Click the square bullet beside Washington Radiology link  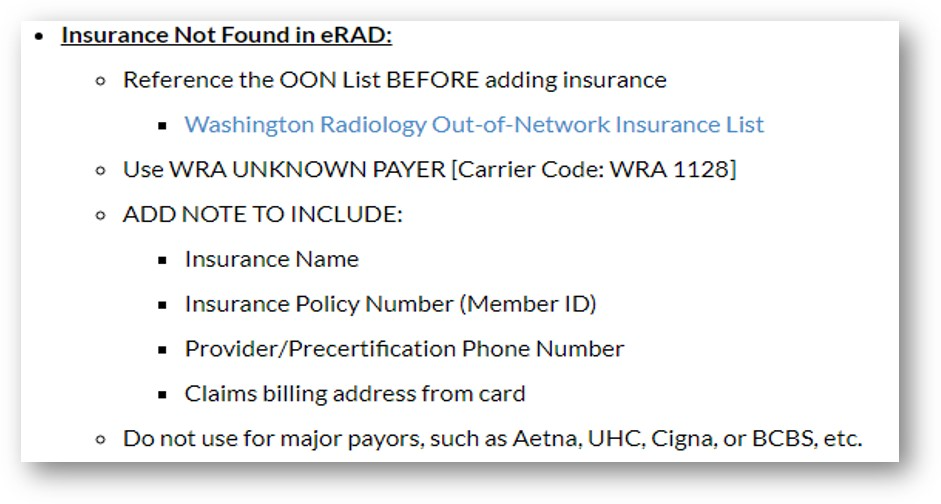point(163,126)
